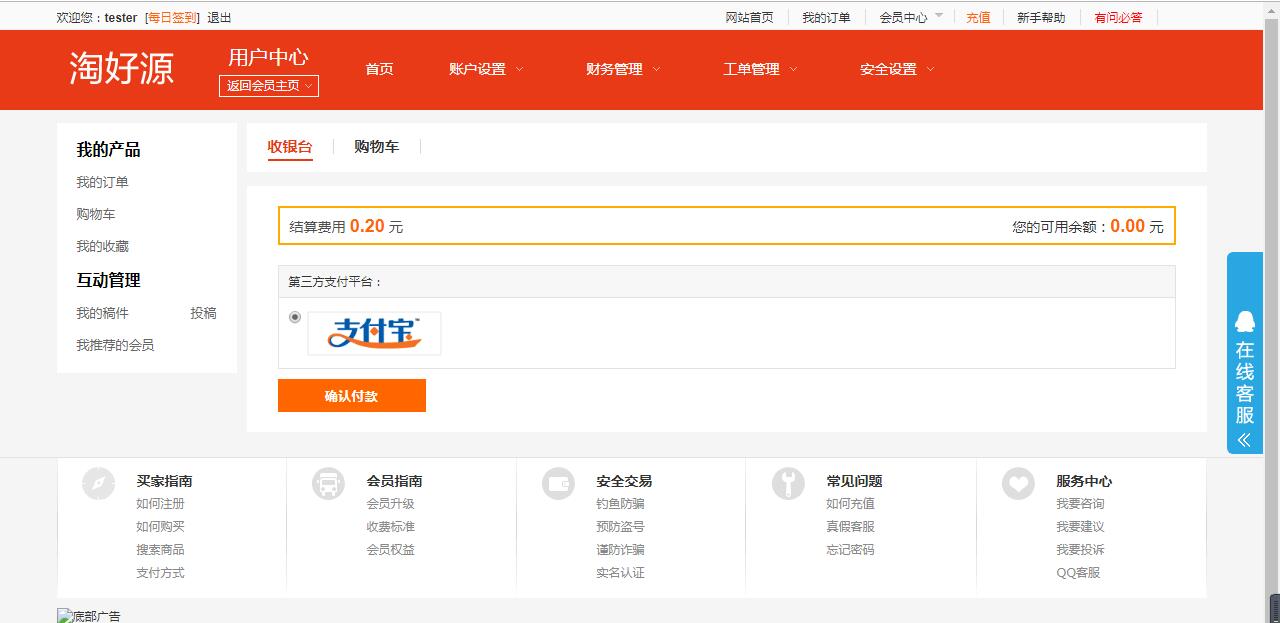Click the 每日签到 link
Screen dimensions: 1280x623
pyautogui.click(x=172, y=18)
